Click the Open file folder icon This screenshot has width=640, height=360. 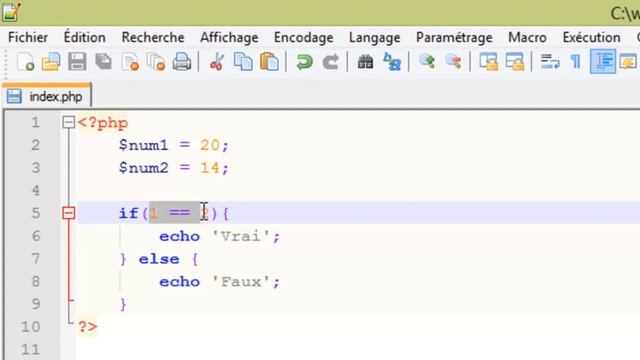pyautogui.click(x=51, y=62)
